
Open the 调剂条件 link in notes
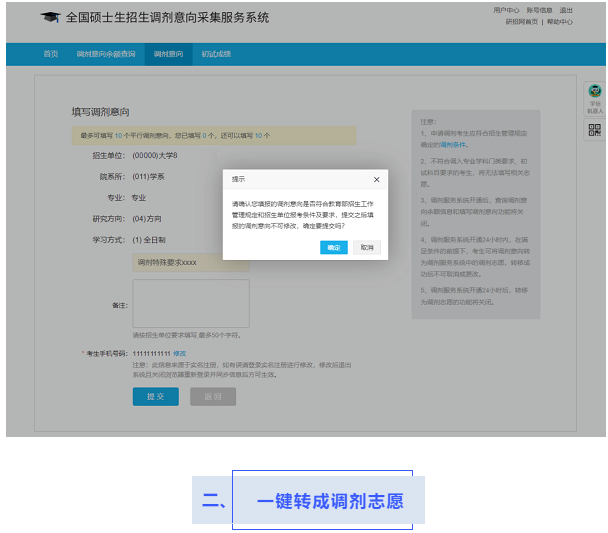click(x=453, y=144)
